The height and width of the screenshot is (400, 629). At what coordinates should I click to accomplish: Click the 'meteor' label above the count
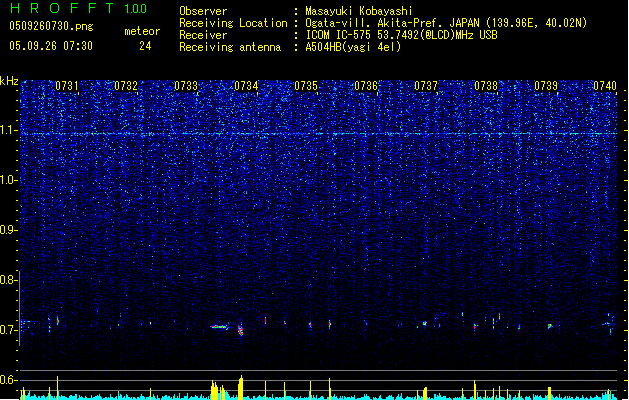(142, 31)
